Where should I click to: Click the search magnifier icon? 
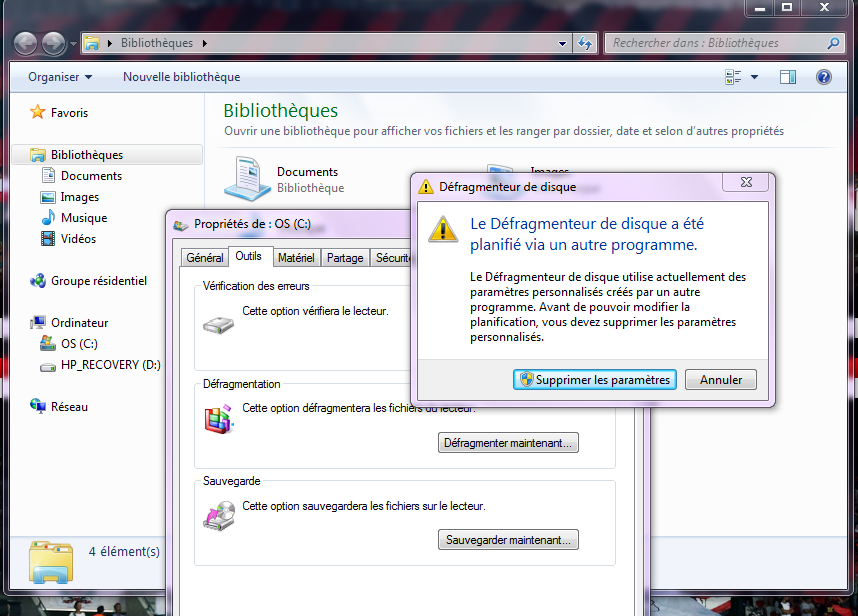click(833, 44)
